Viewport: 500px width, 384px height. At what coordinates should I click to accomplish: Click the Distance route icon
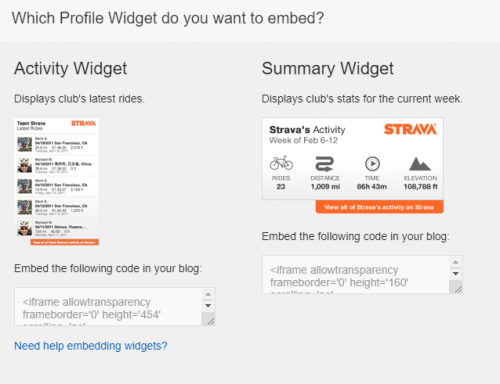click(x=325, y=164)
